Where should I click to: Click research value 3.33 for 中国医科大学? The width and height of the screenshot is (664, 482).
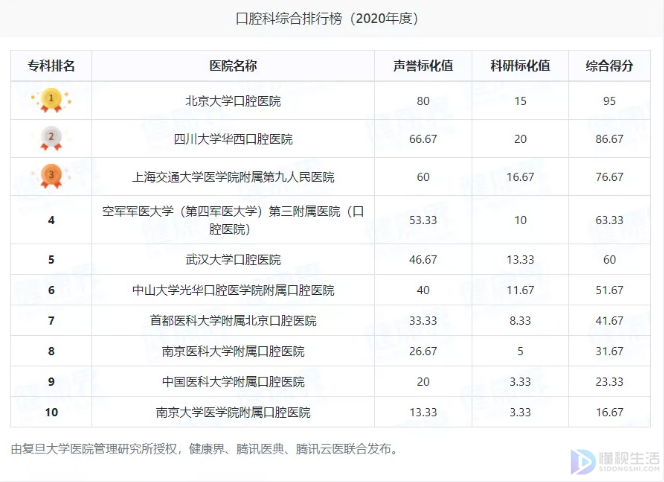click(x=520, y=382)
